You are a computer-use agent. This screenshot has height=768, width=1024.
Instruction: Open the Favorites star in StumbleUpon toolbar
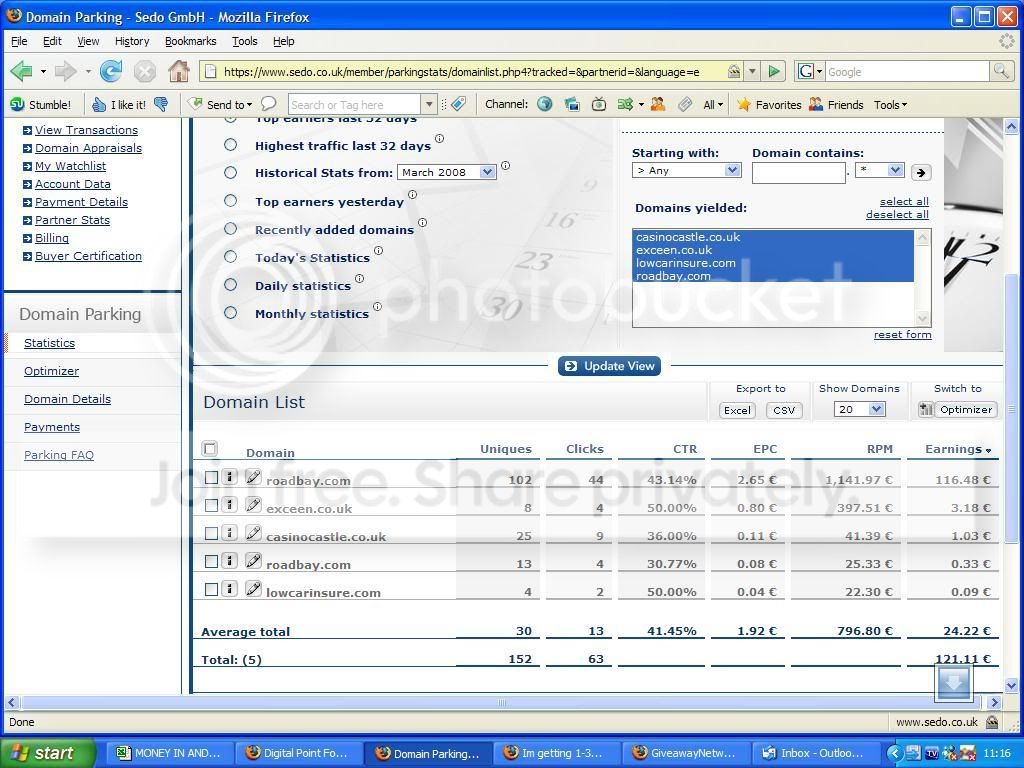click(x=769, y=104)
